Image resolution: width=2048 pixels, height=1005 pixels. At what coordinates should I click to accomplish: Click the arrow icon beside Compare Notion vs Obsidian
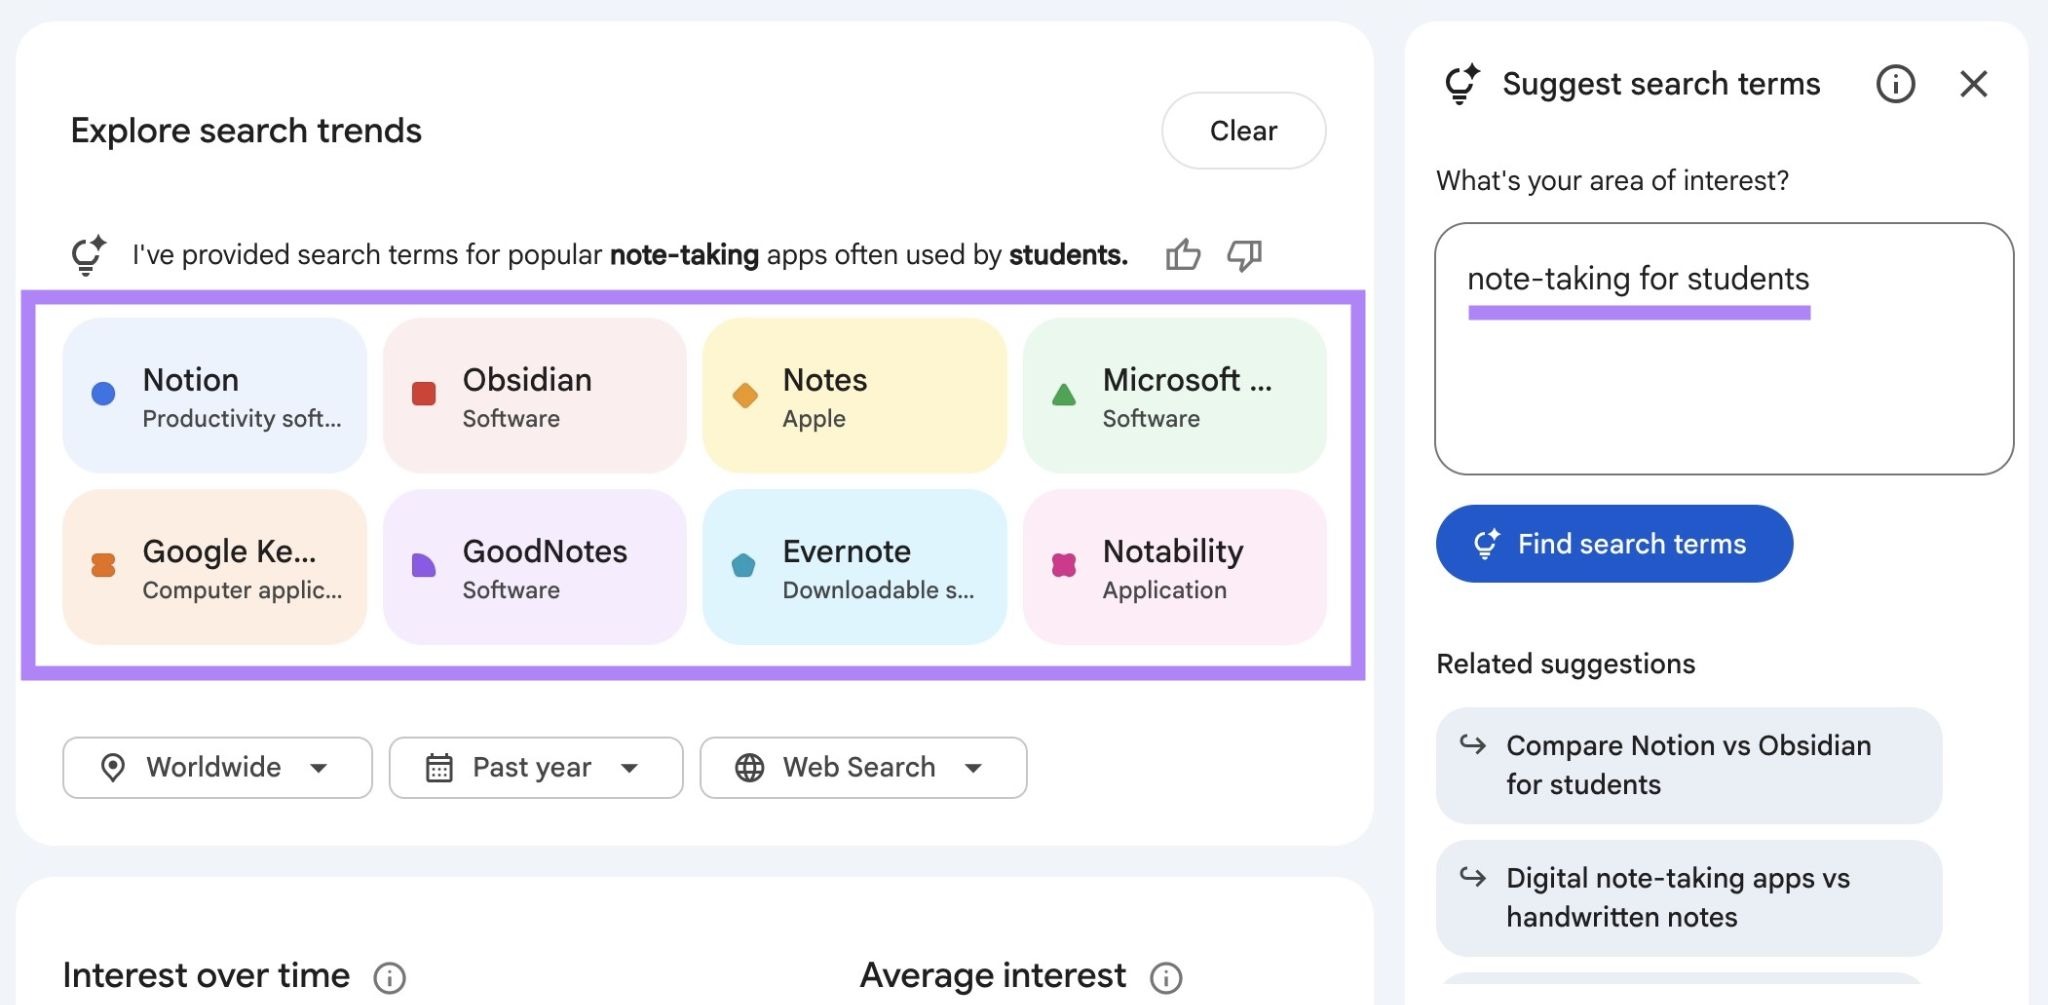point(1472,744)
